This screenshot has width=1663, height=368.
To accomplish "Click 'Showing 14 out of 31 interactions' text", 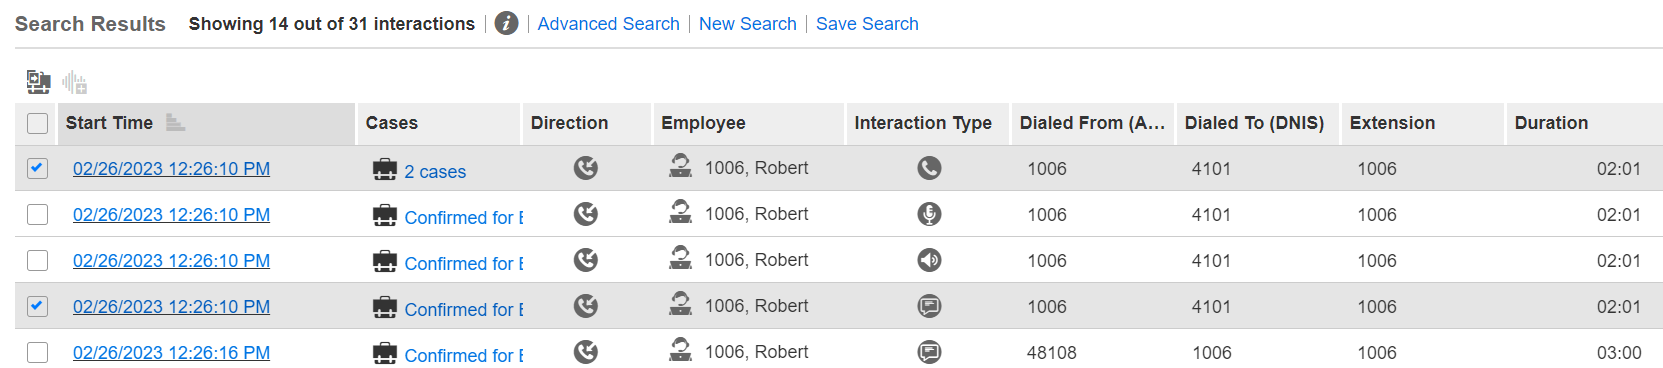I will 332,24.
